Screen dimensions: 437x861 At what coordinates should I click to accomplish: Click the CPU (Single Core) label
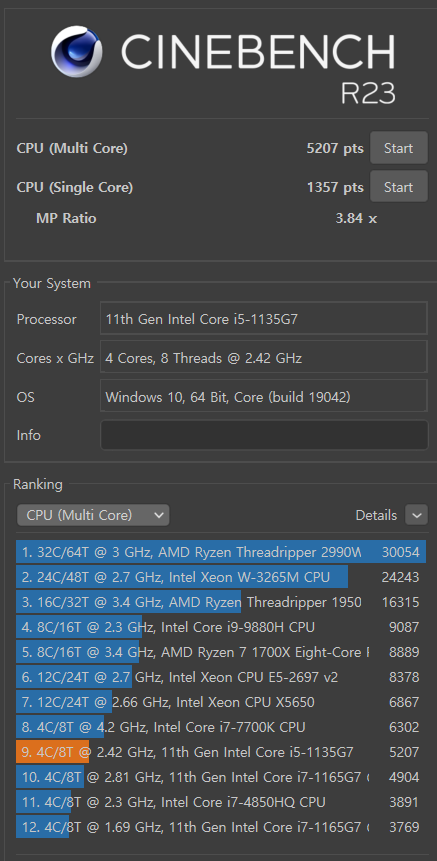75,187
